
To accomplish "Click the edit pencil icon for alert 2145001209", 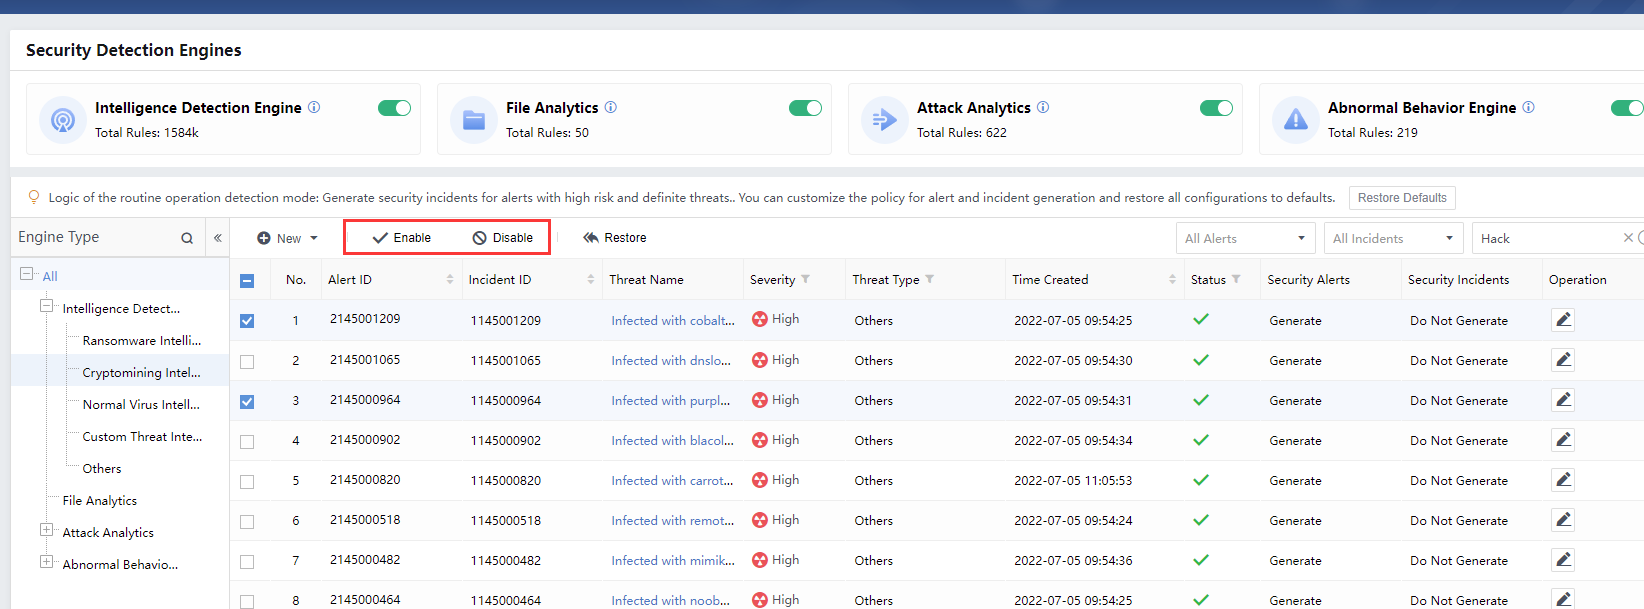I will [x=1563, y=320].
